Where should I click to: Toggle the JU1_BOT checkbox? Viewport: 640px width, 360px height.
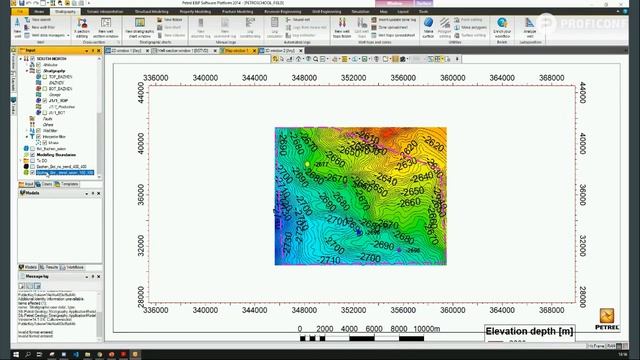(44, 113)
